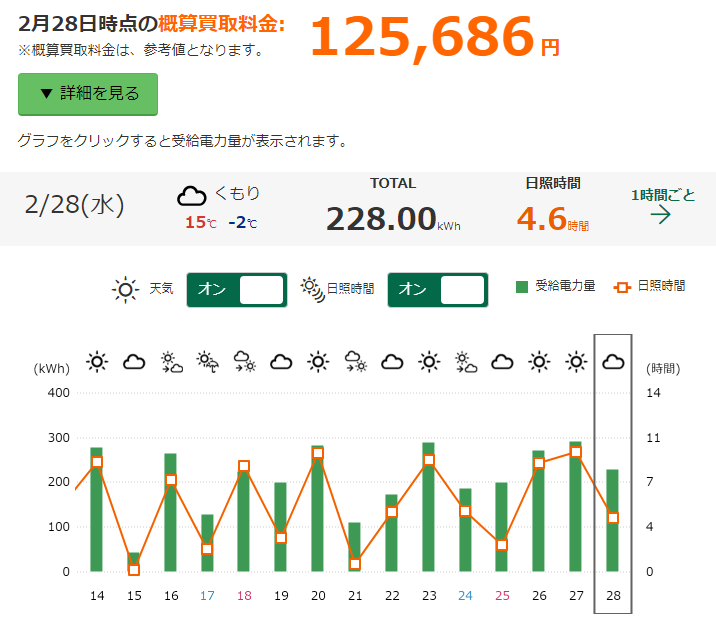This screenshot has width=716, height=620.
Task: Select the sunny weather icon for day 14
Action: point(97,362)
